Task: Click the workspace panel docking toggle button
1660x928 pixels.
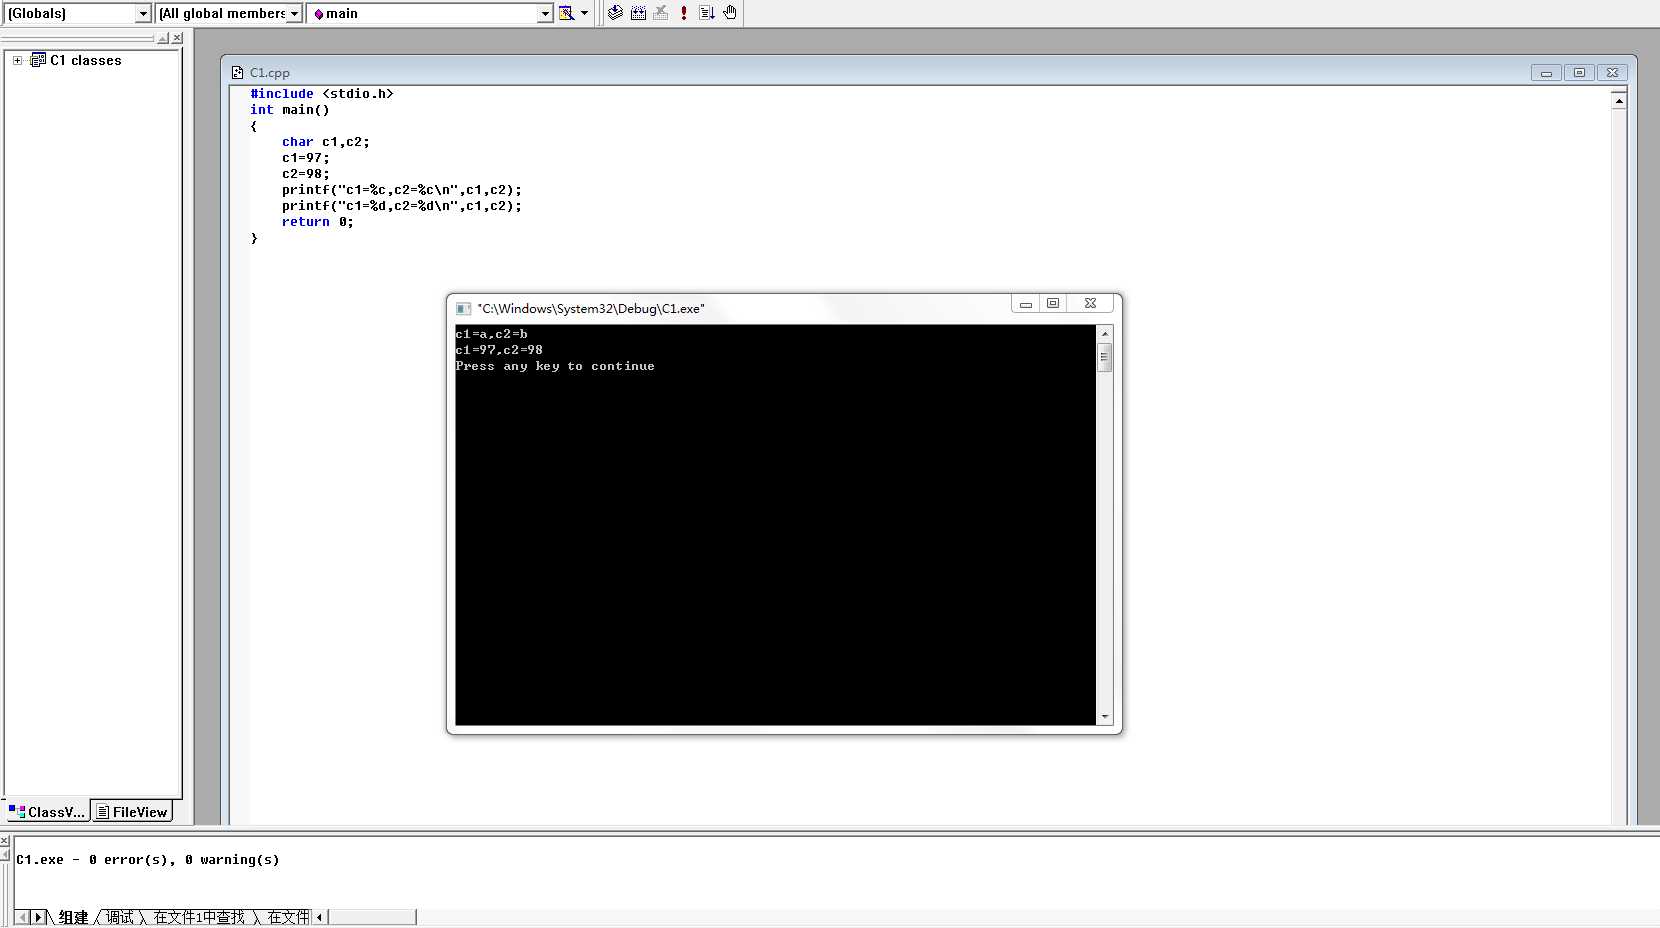Action: point(163,38)
